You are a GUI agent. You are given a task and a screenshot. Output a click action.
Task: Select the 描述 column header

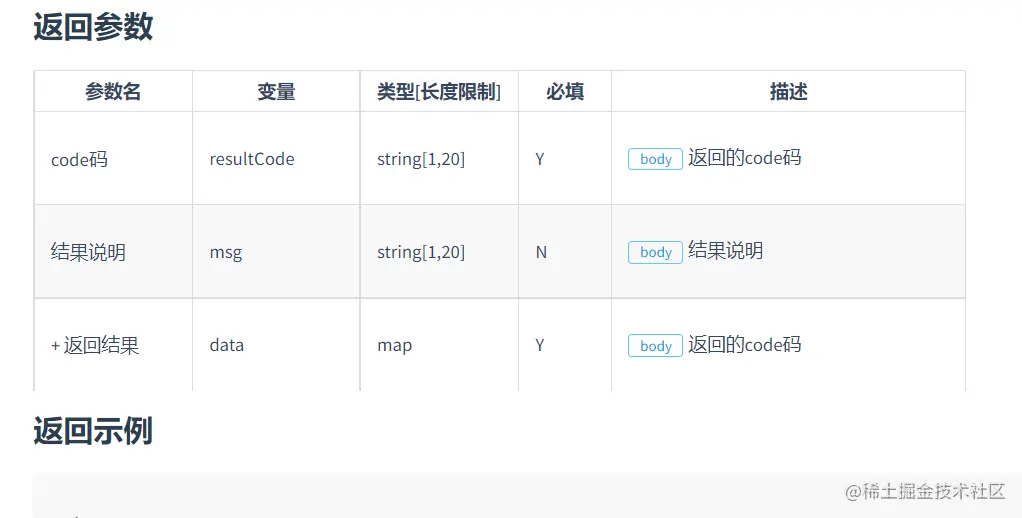coord(788,92)
